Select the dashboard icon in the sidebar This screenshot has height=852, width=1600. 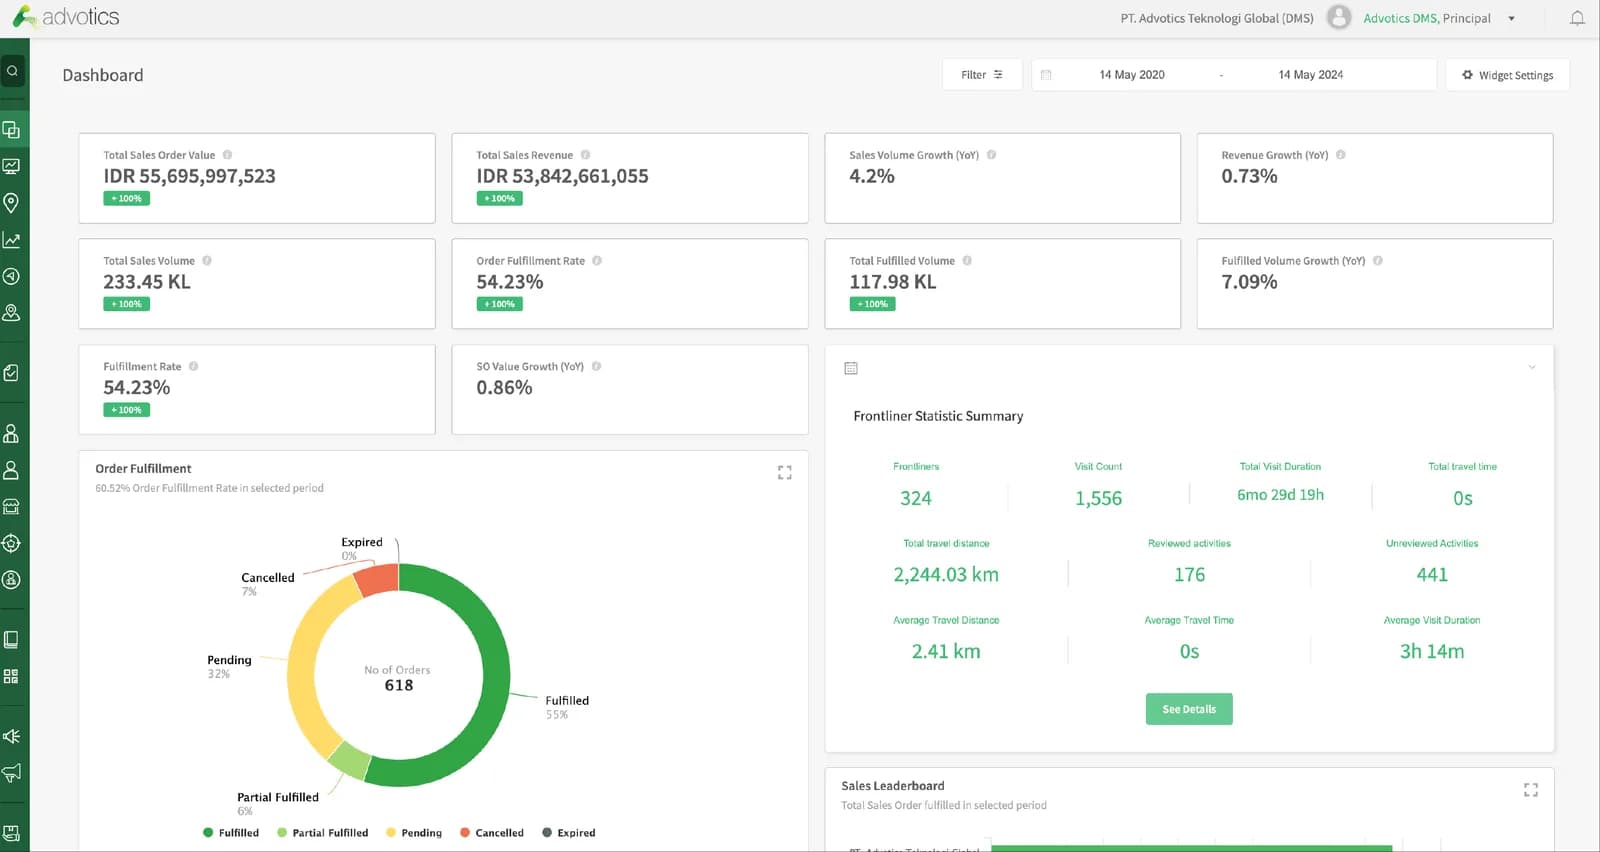(x=11, y=130)
